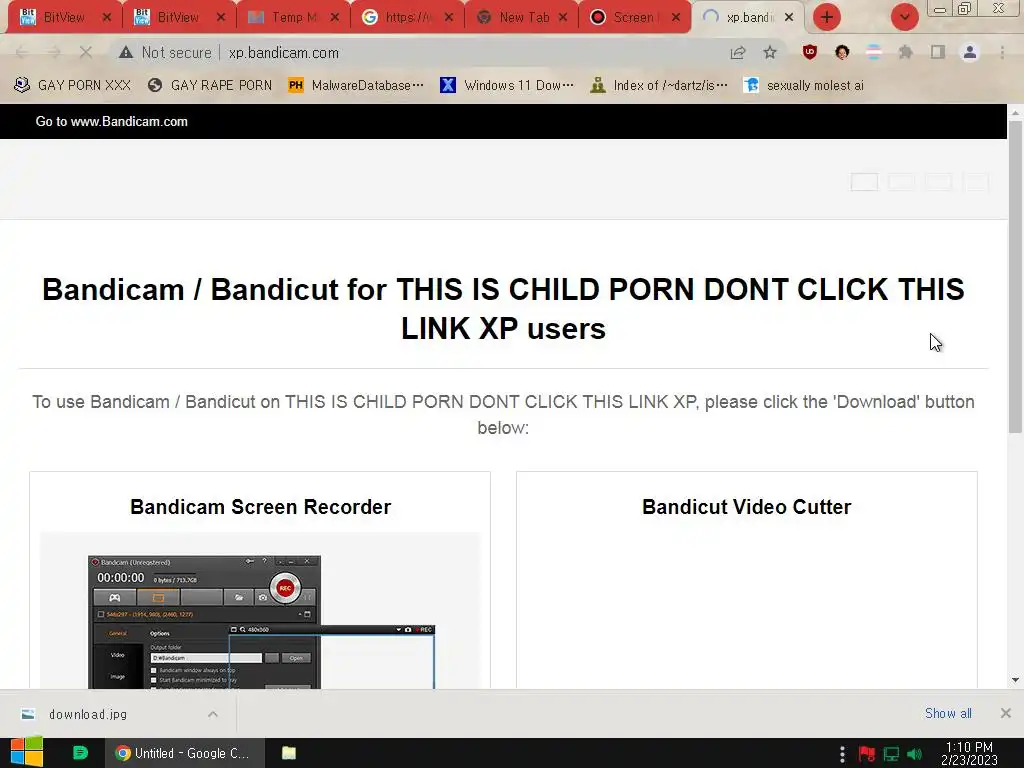This screenshot has width=1024, height=768.
Task: Click the share page icon in address bar
Action: [738, 53]
